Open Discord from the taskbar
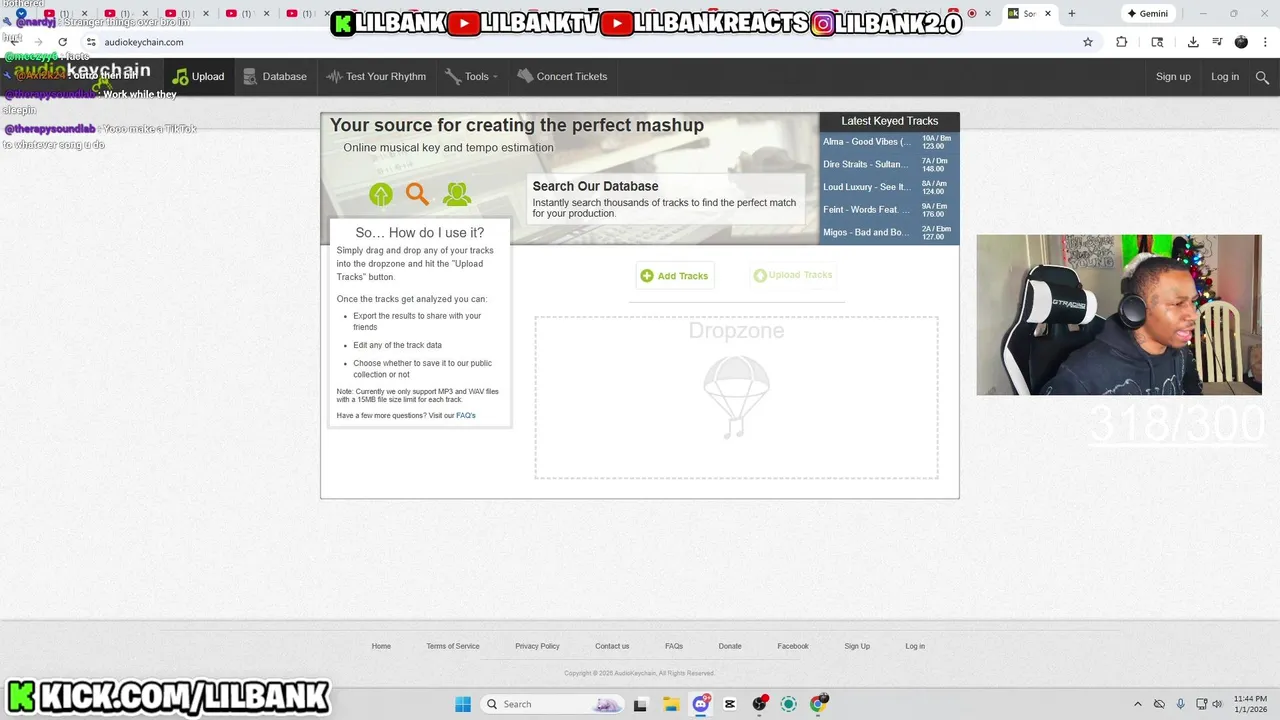 [701, 704]
